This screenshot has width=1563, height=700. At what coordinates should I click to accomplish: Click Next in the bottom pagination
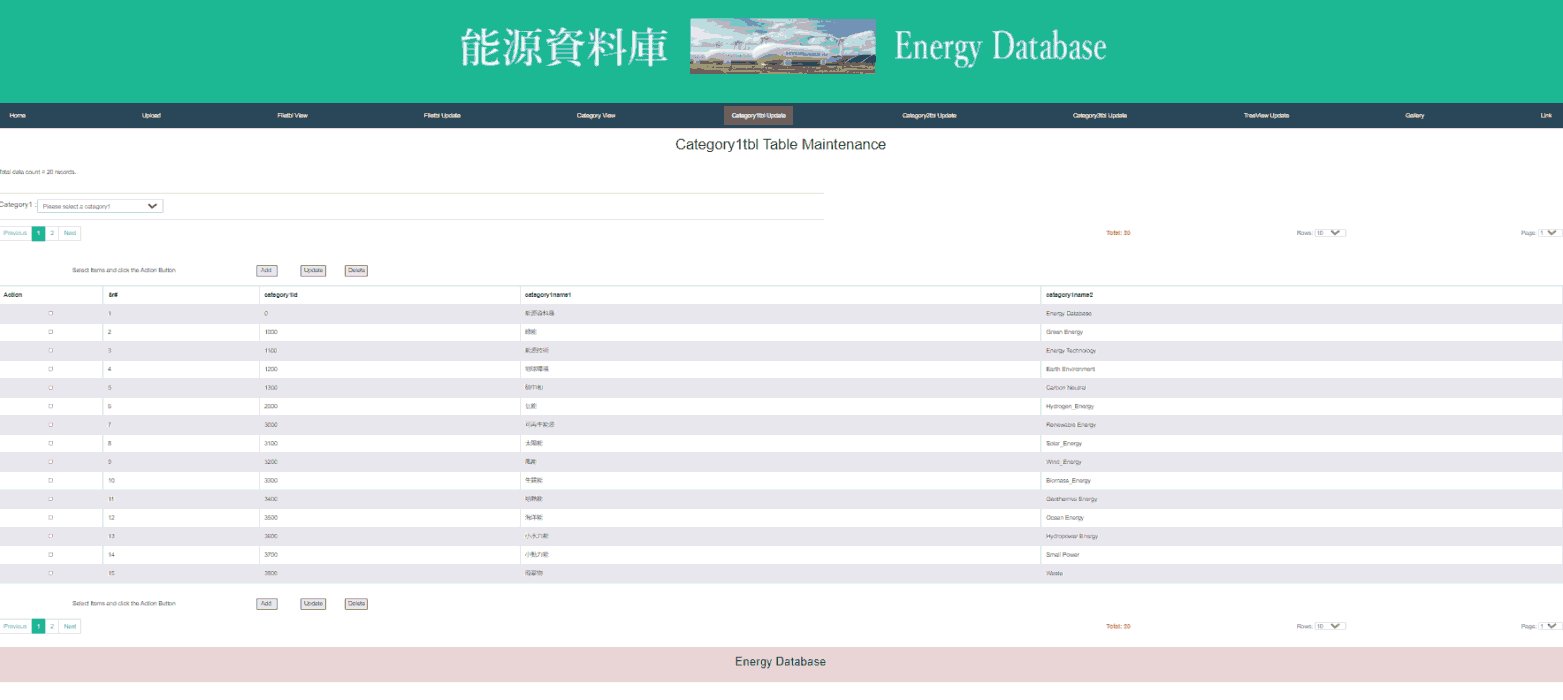point(70,626)
